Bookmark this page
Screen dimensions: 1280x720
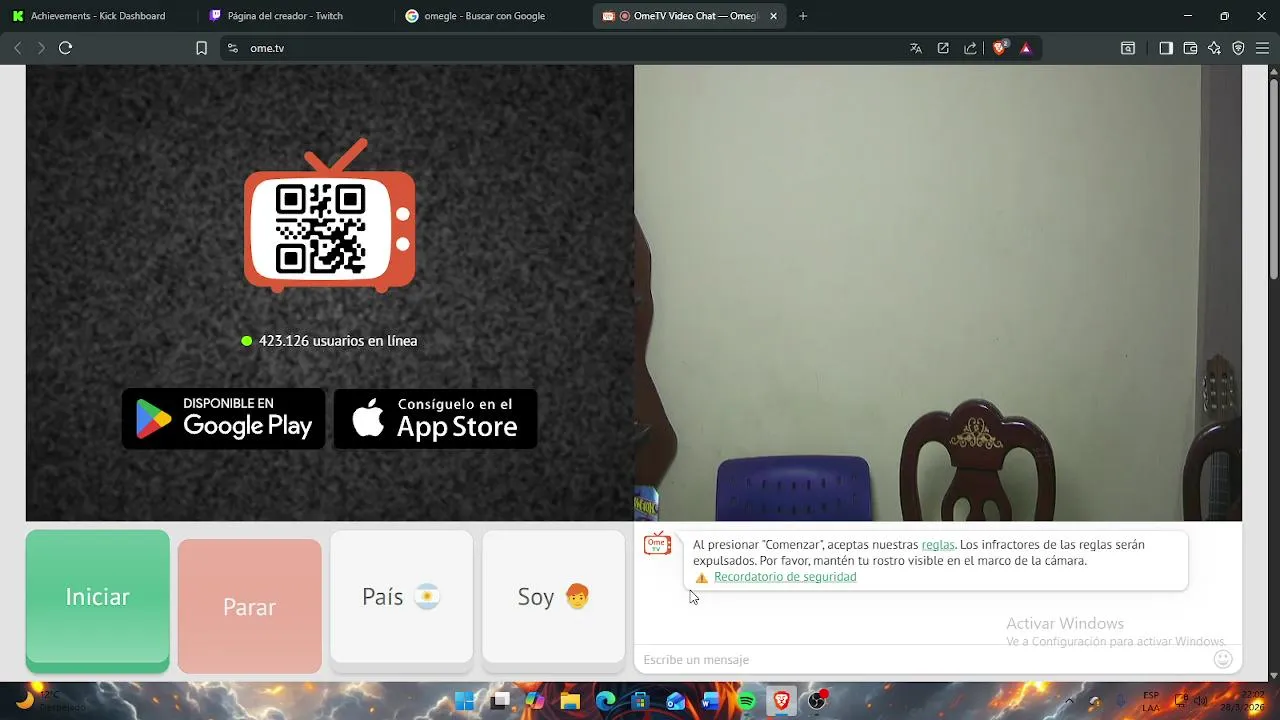pyautogui.click(x=201, y=48)
